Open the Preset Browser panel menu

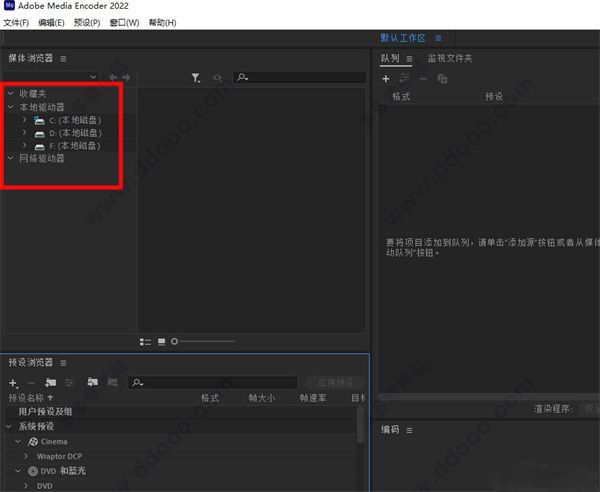pos(63,363)
